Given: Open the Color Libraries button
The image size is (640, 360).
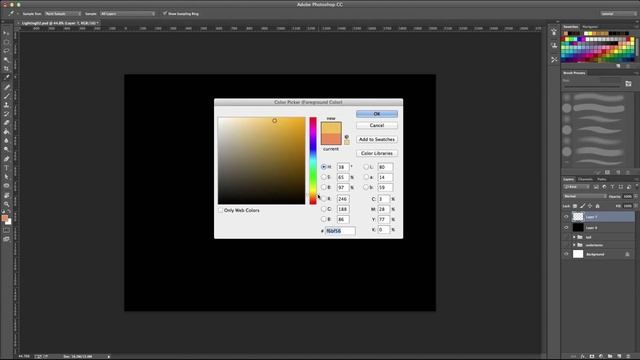Looking at the screenshot, I should pos(377,153).
